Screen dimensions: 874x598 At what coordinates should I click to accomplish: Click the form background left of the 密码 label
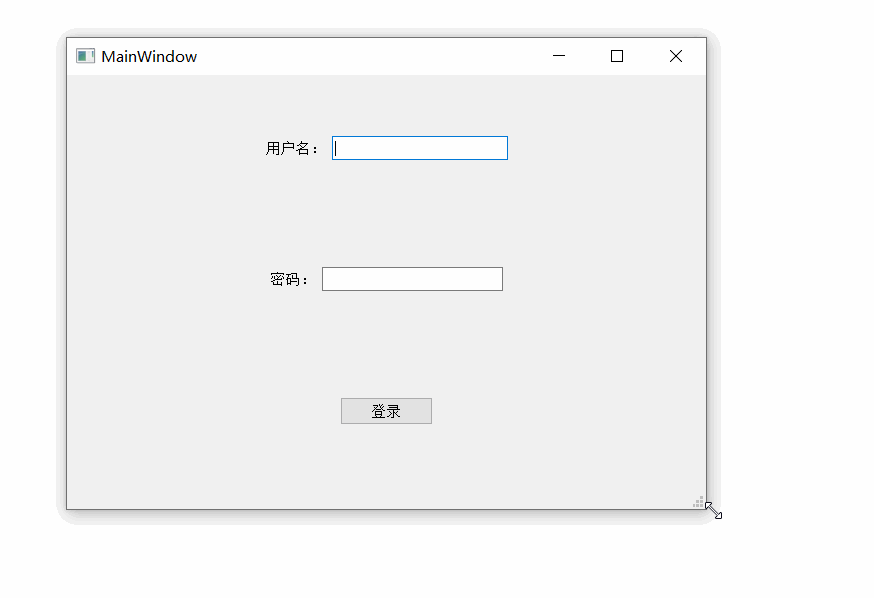click(x=180, y=278)
